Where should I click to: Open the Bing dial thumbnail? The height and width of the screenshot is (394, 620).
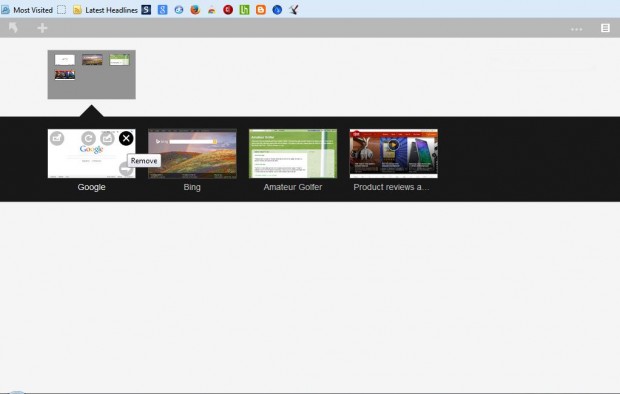coord(192,153)
